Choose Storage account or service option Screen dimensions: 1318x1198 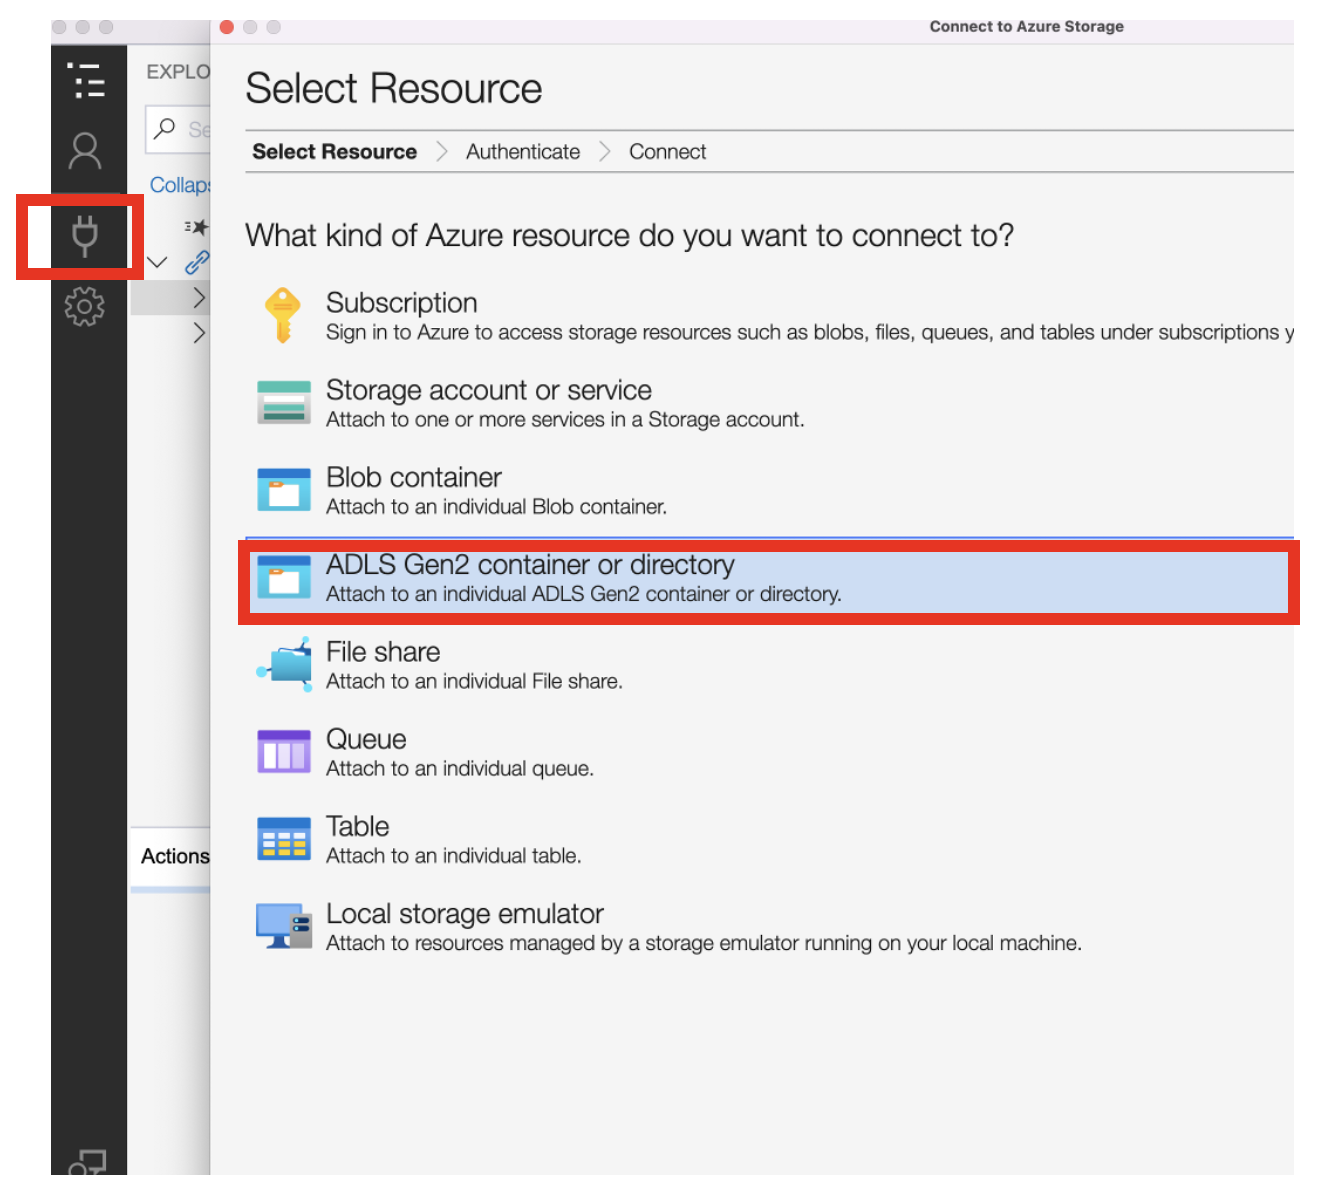(769, 403)
